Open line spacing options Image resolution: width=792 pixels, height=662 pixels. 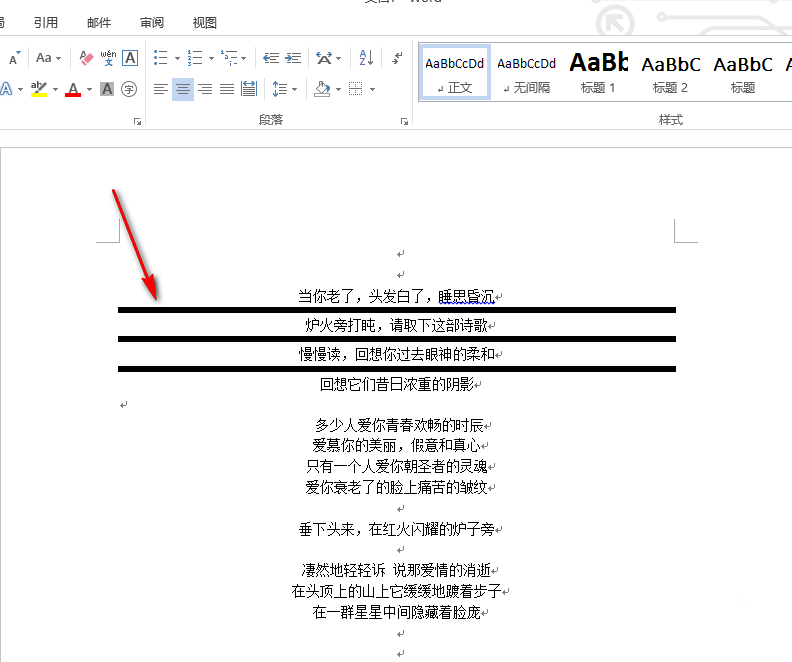284,89
